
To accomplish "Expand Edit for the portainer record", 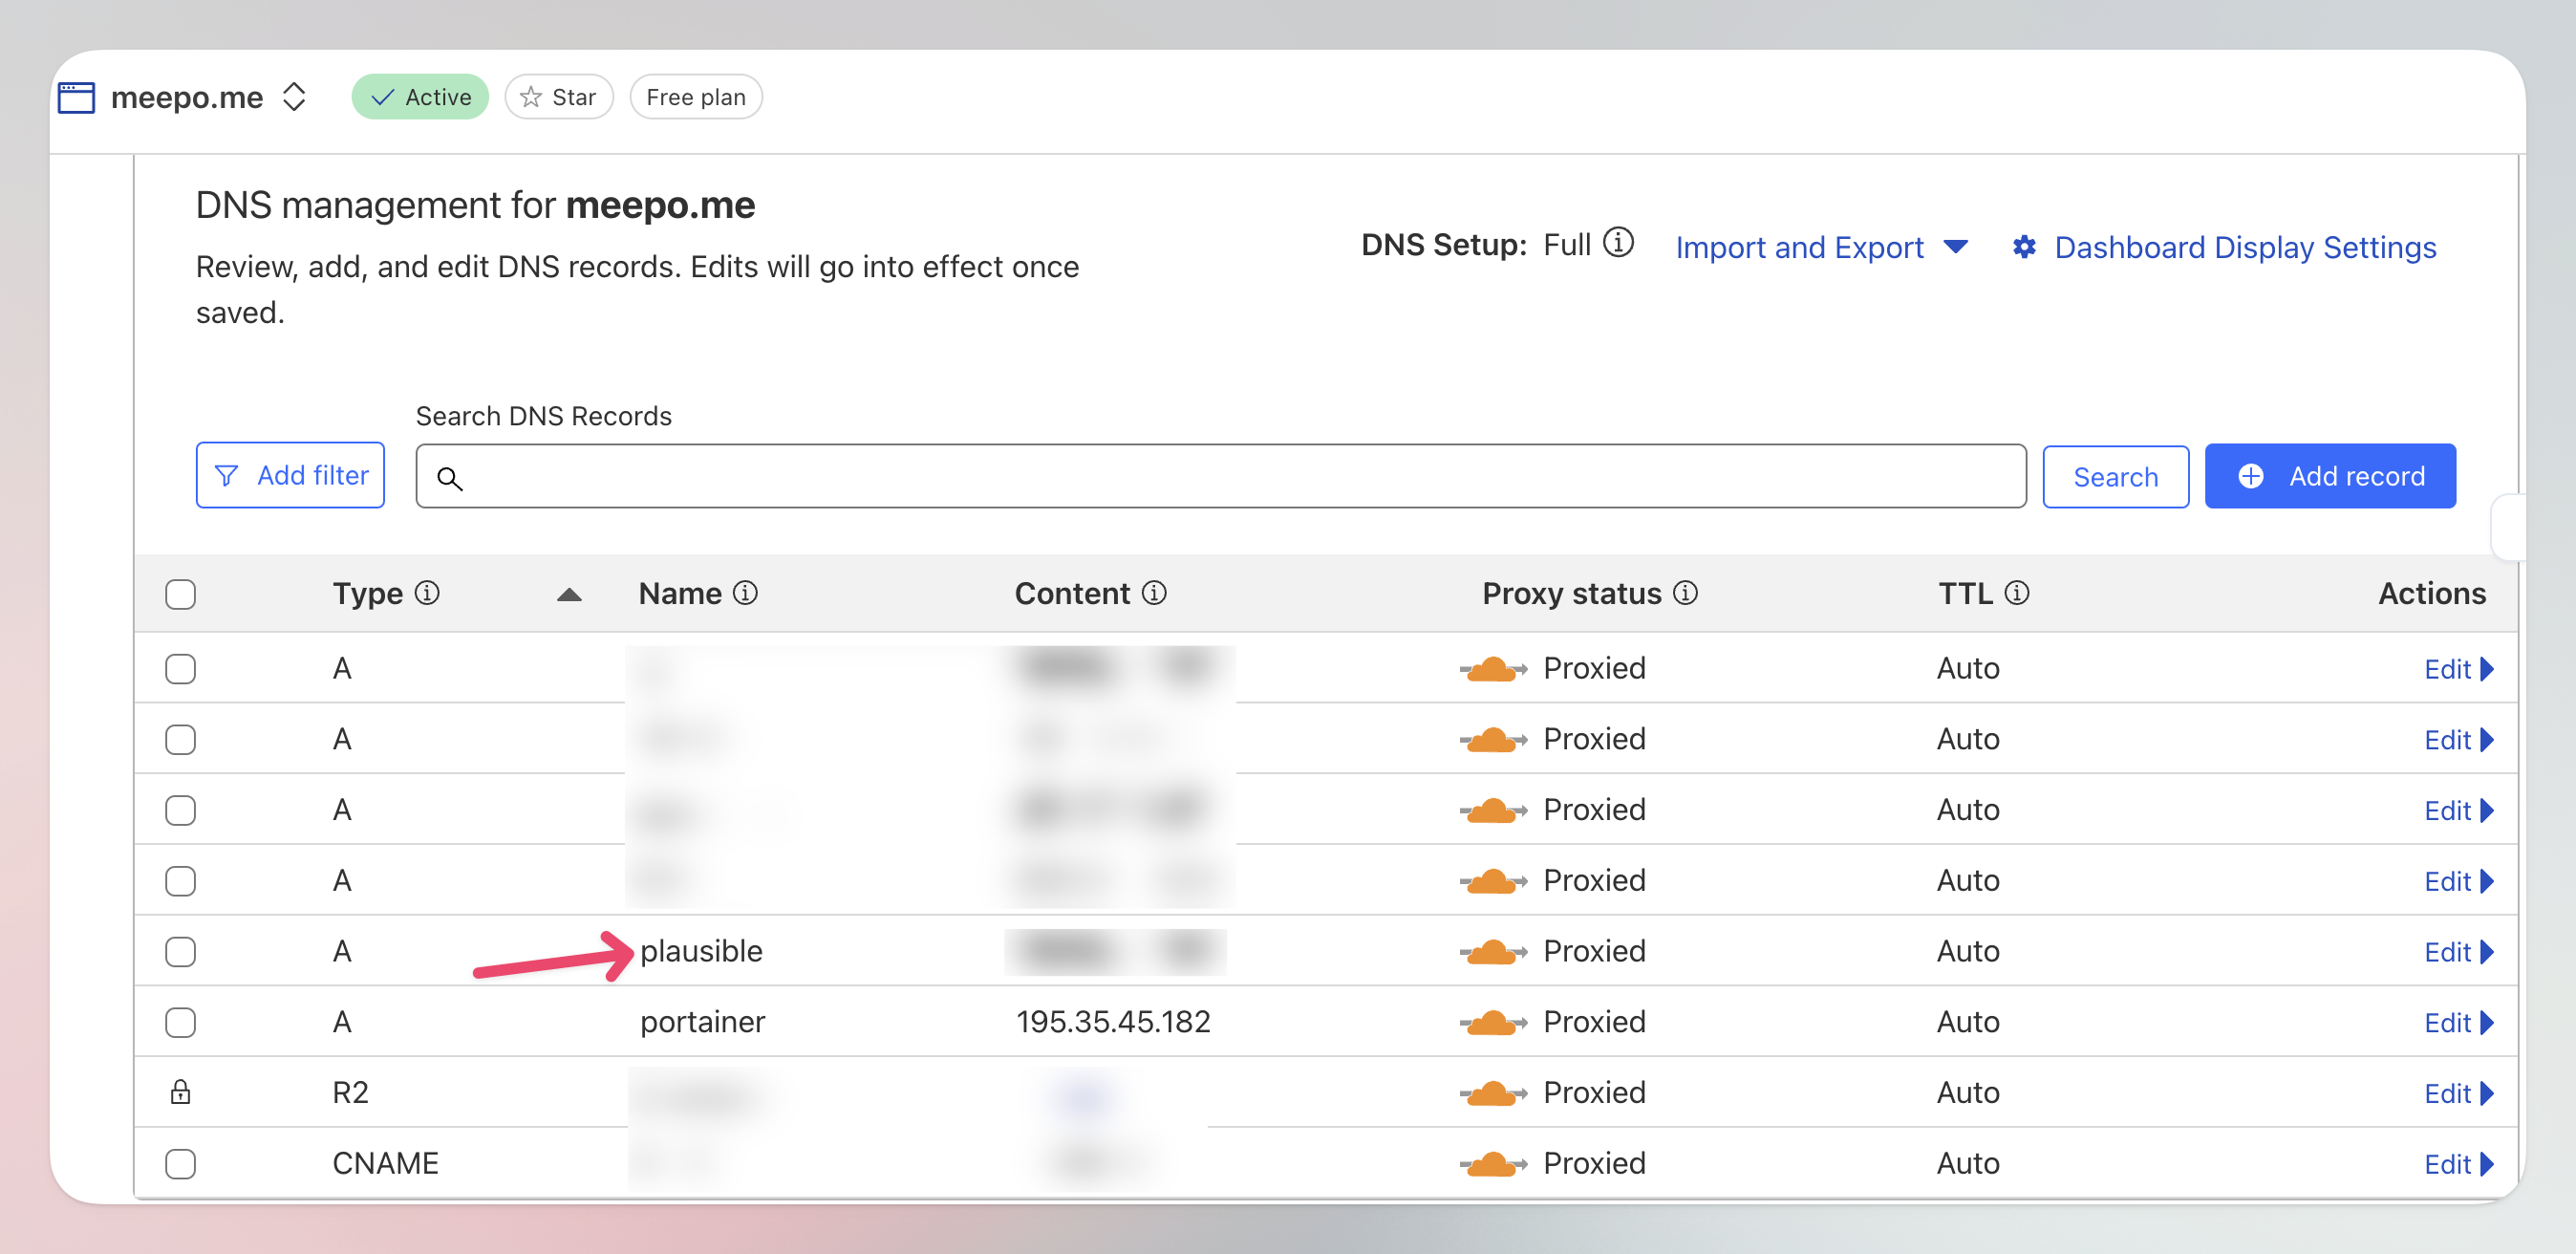I will [2459, 1023].
